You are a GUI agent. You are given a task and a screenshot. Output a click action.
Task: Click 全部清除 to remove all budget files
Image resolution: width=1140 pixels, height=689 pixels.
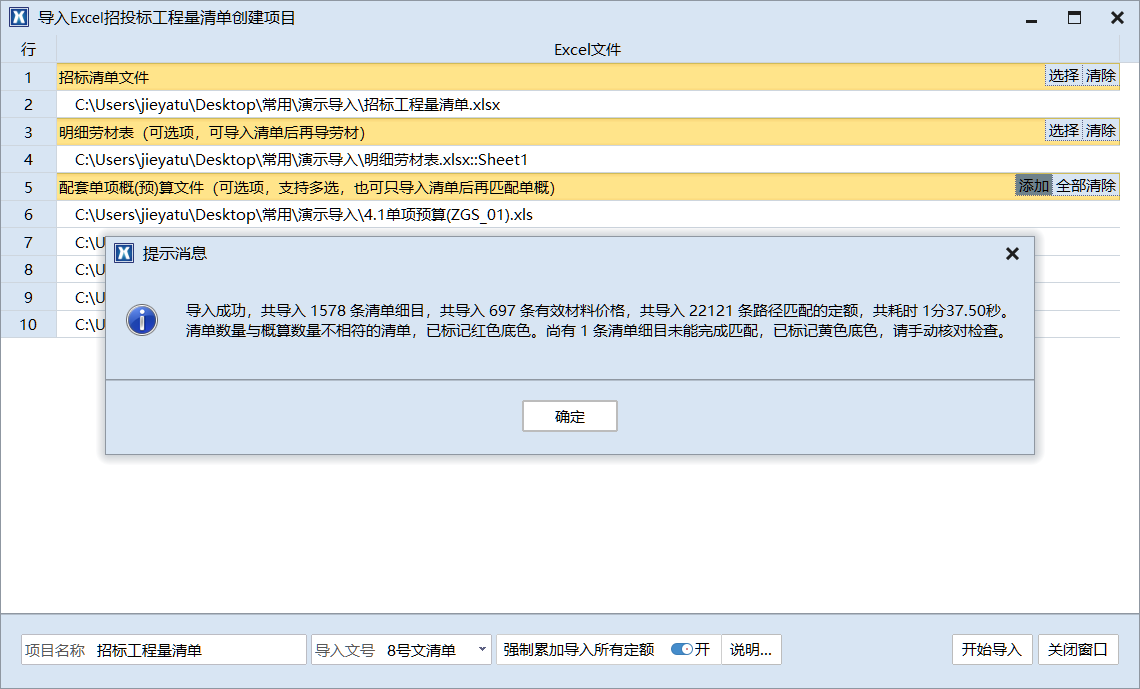tap(1088, 185)
